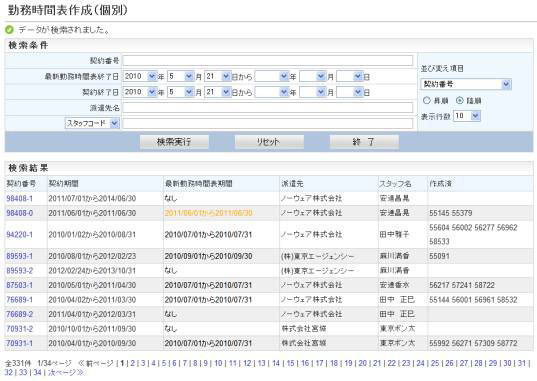Open contract link 98408-0
Viewport: 537px width, 381px height.
20,213
